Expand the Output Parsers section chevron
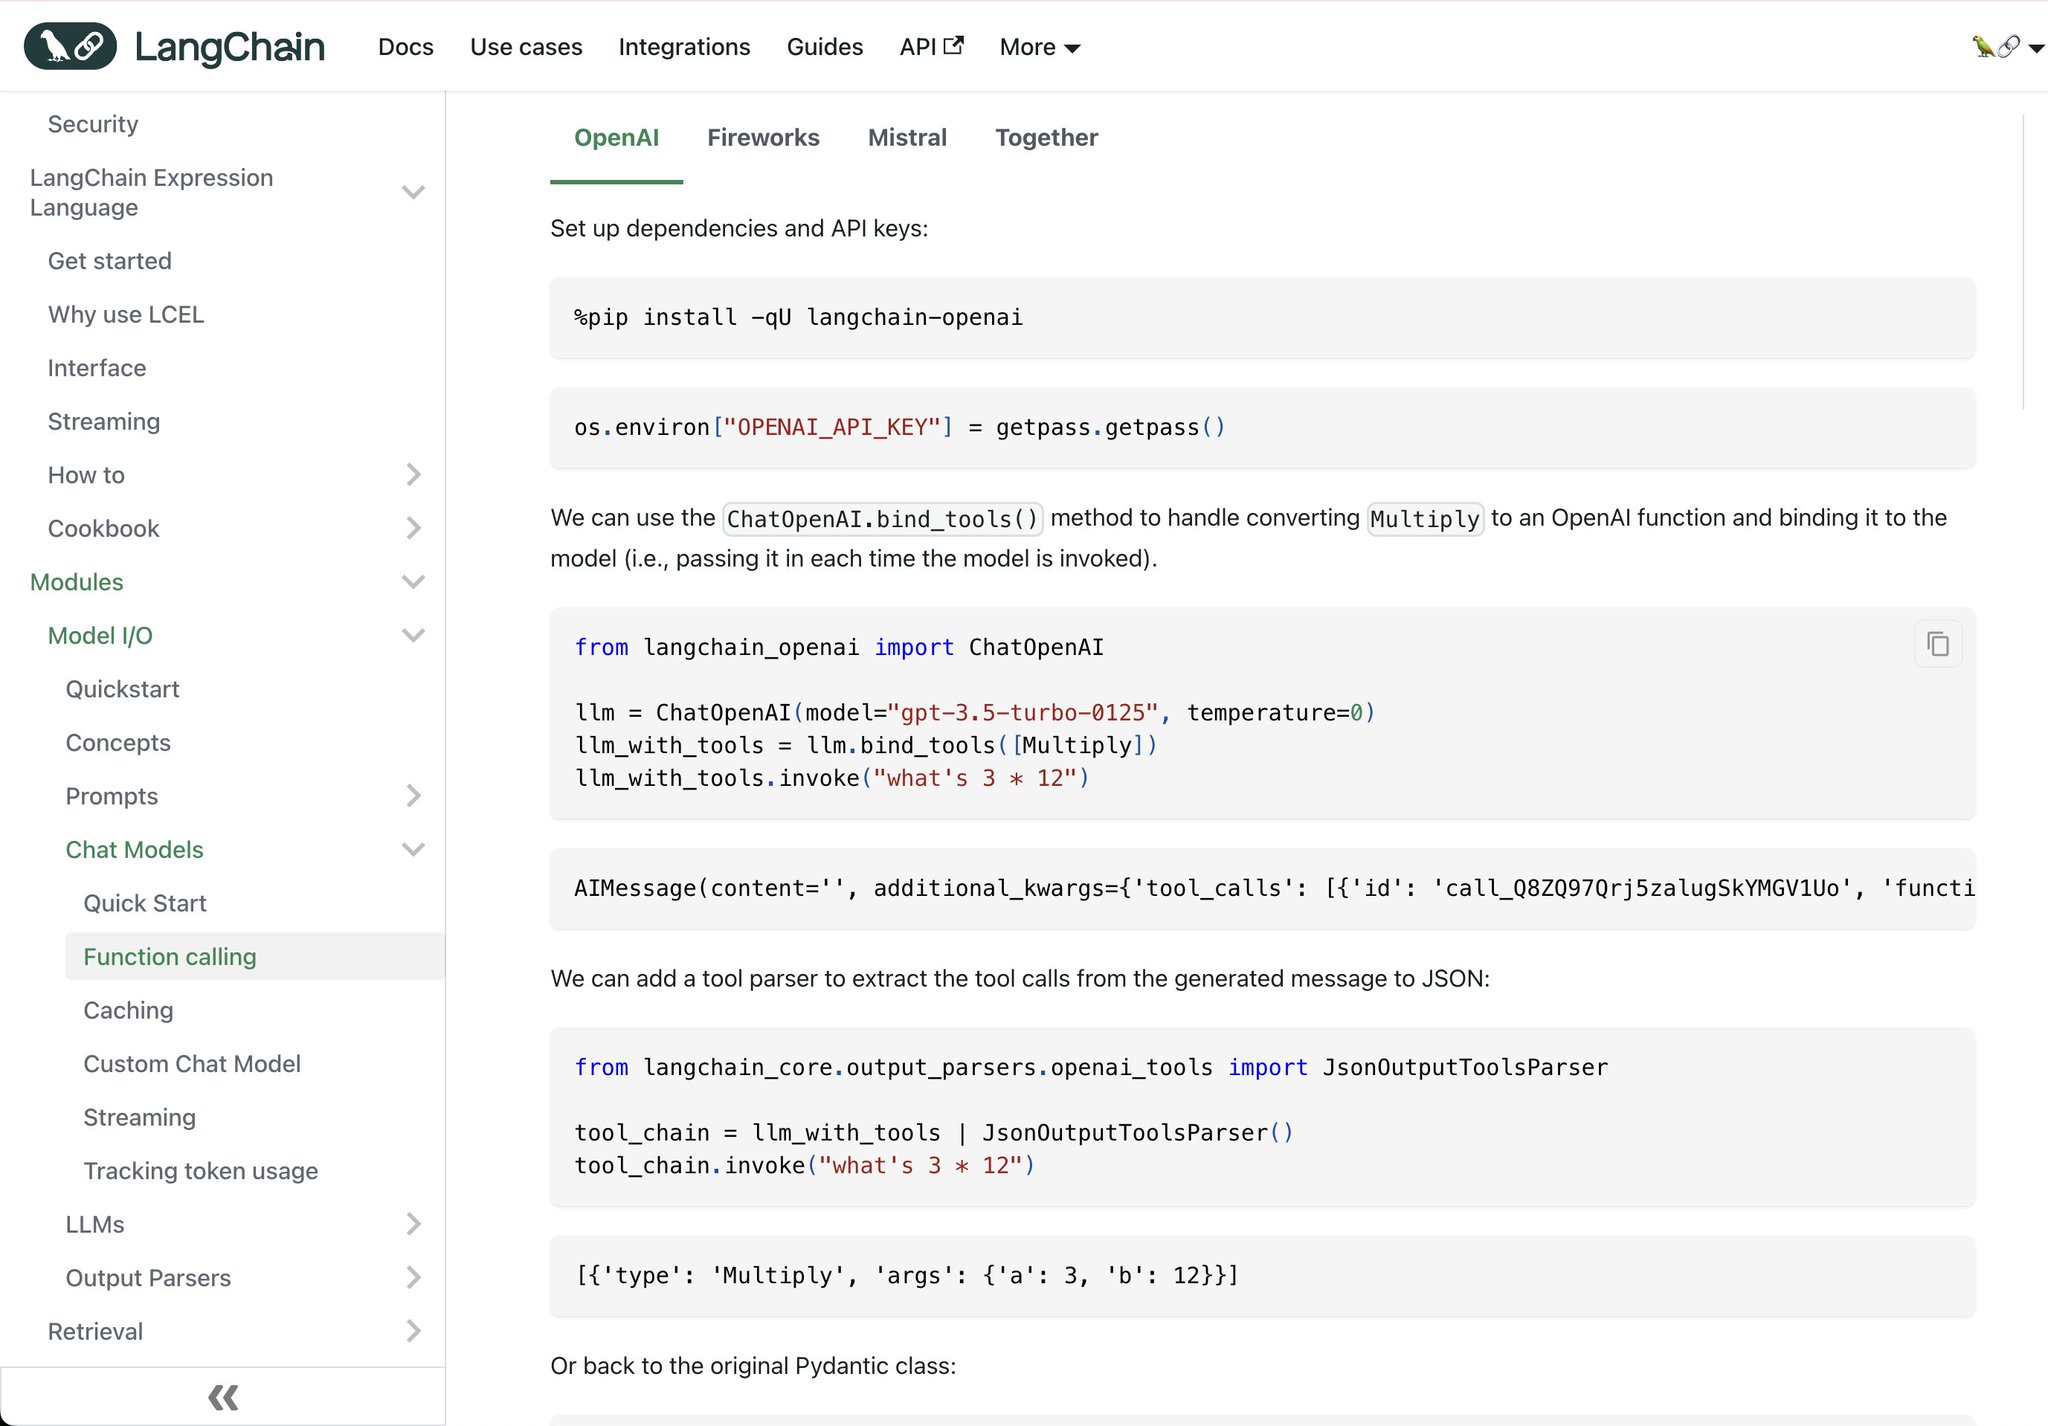Image resolution: width=2048 pixels, height=1426 pixels. click(x=413, y=1278)
